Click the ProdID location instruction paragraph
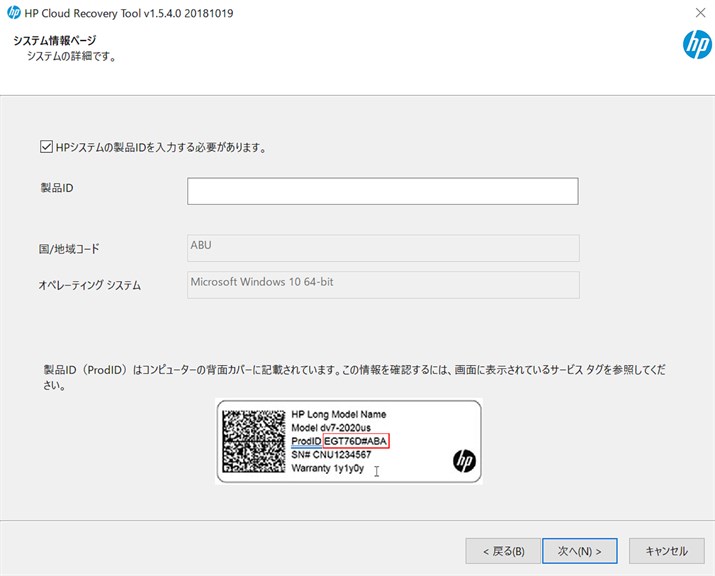 click(x=354, y=377)
